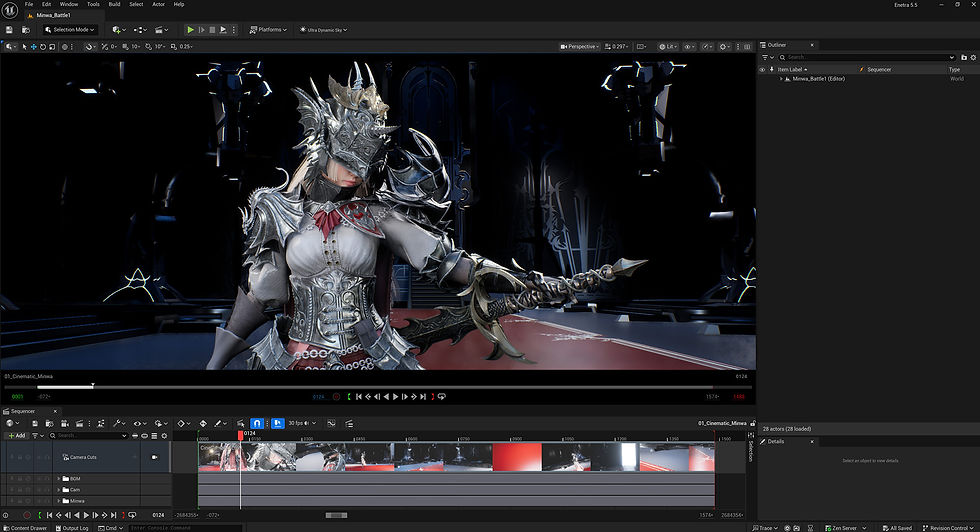Click the stop simulation button in main toolbar
Viewport: 980px width, 532px height.
(212, 29)
